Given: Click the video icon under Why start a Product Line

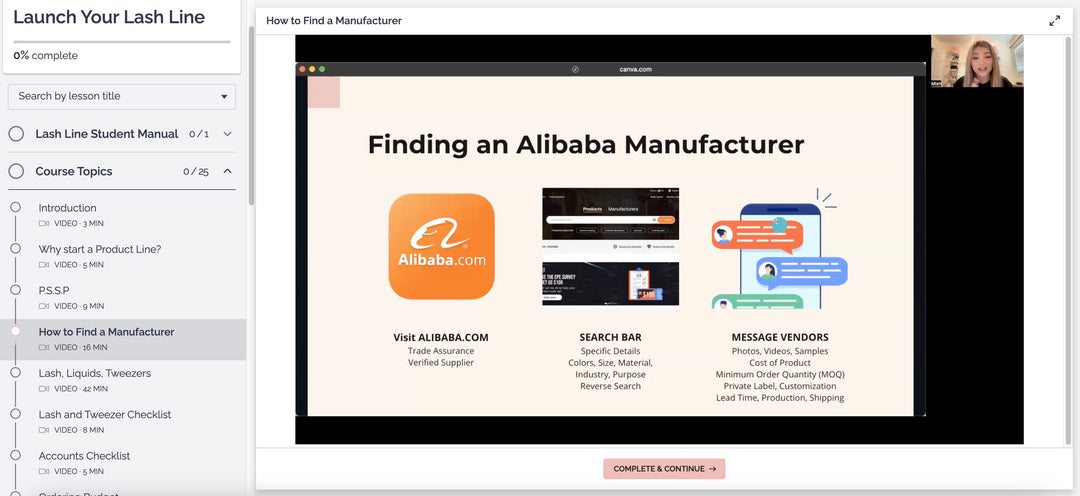Looking at the screenshot, I should pyautogui.click(x=44, y=265).
